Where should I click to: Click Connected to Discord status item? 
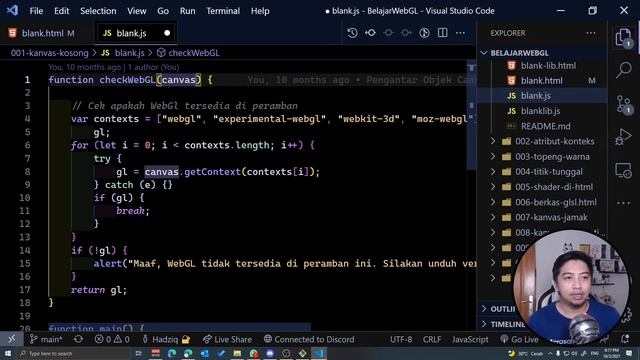(x=309, y=339)
